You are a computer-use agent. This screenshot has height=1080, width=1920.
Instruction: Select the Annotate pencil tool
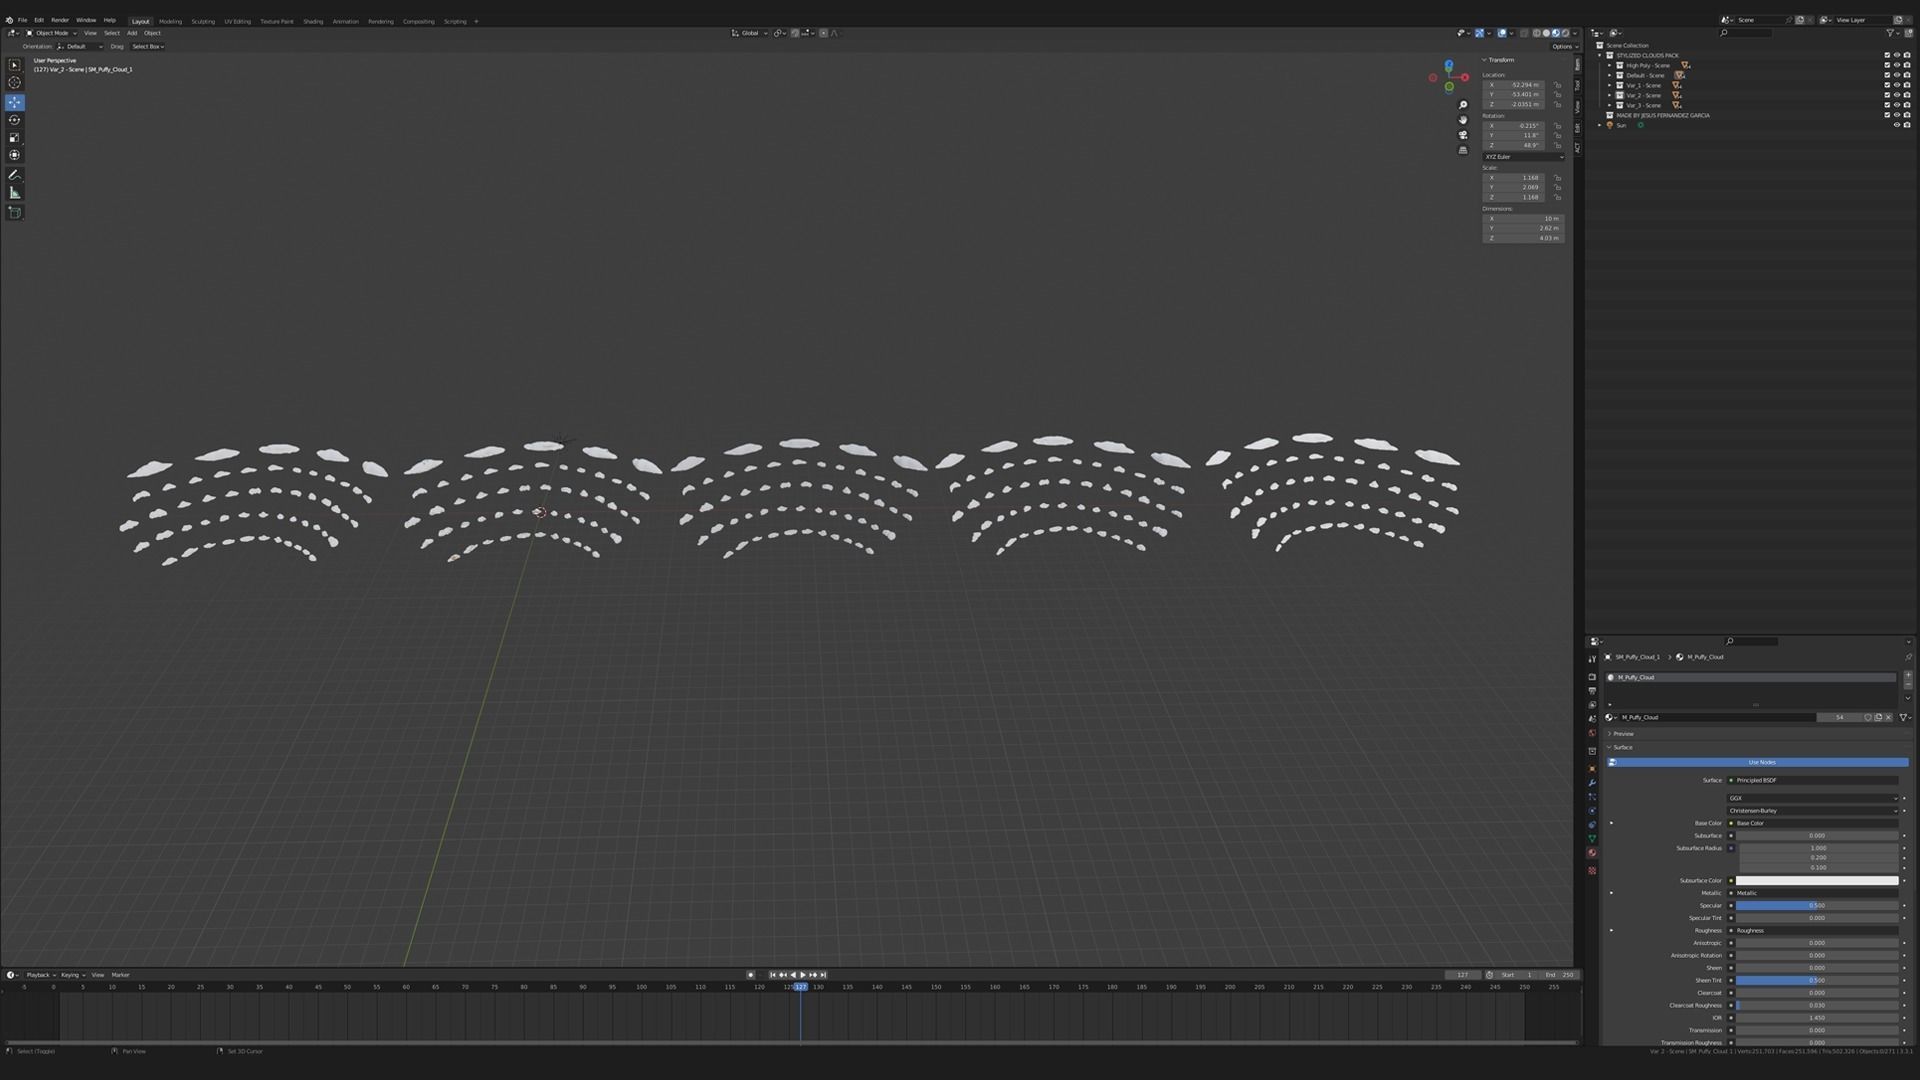click(14, 175)
